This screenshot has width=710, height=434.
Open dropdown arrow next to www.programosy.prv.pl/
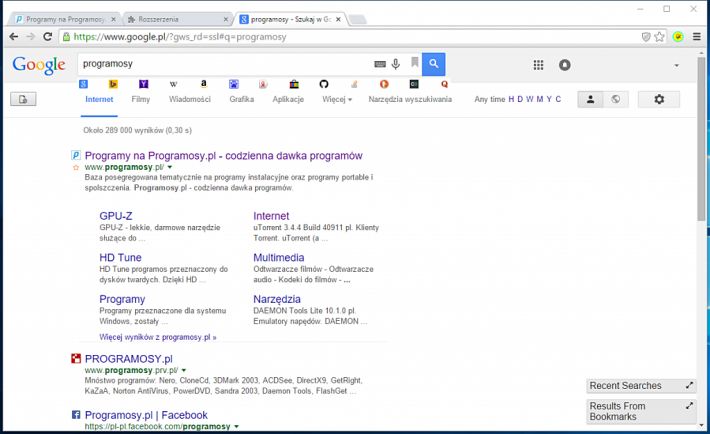184,370
